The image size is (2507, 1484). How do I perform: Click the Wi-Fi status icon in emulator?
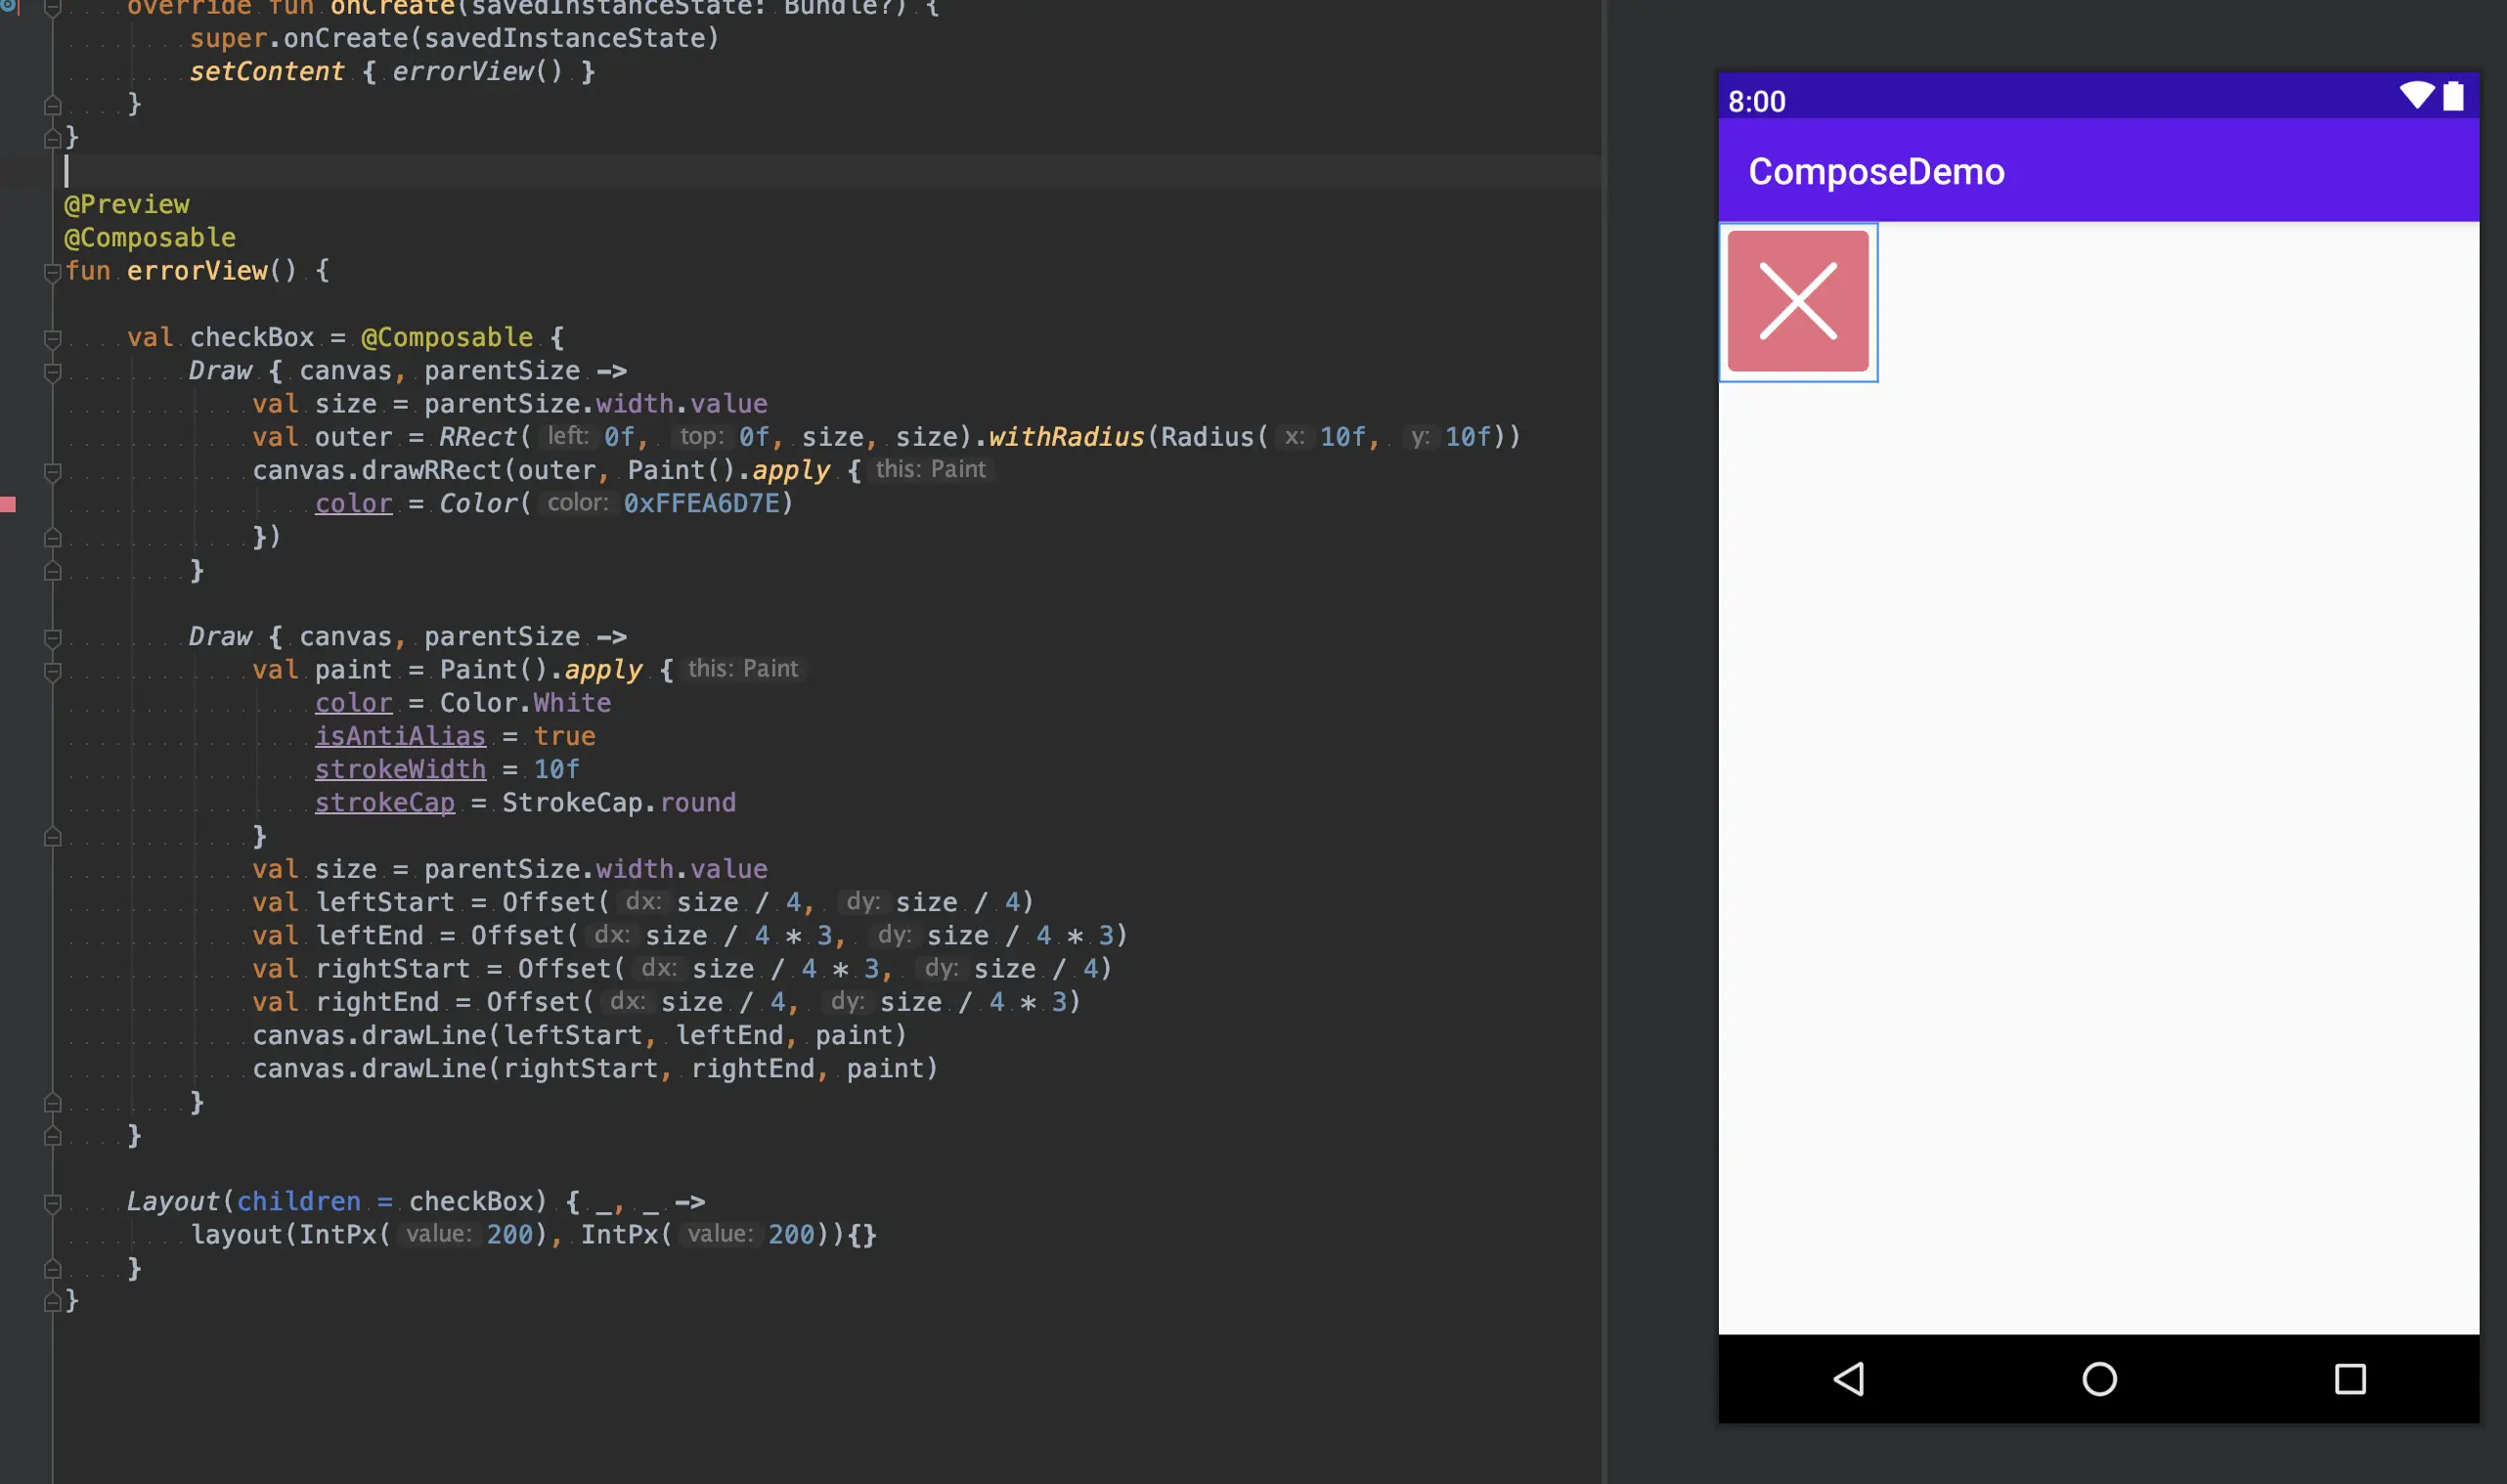point(2416,96)
